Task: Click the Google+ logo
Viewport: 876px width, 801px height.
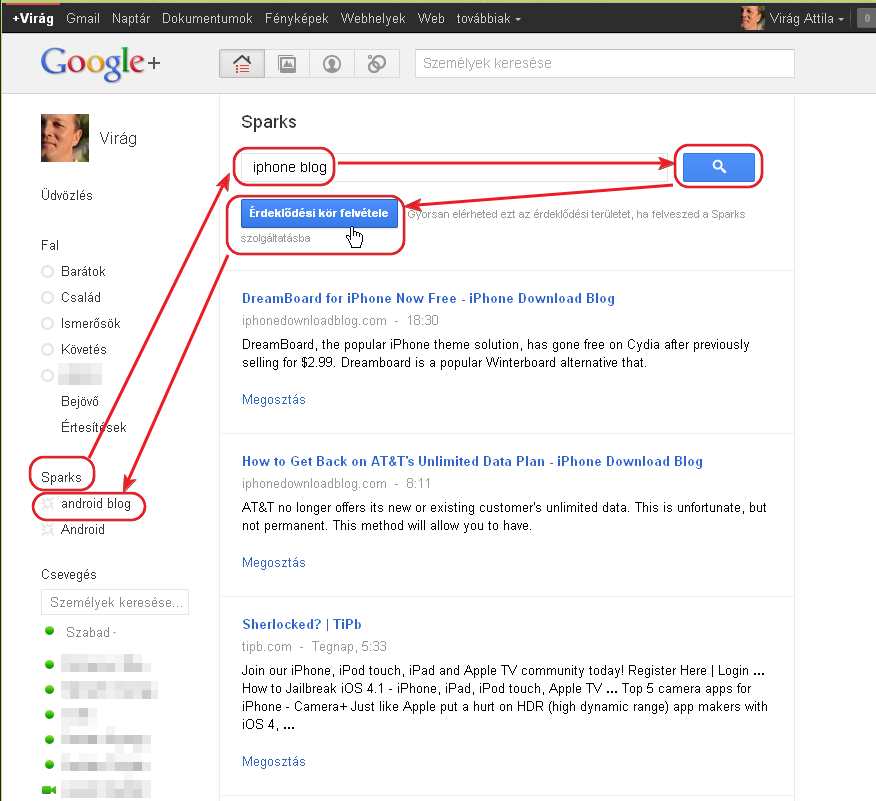Action: click(x=101, y=63)
